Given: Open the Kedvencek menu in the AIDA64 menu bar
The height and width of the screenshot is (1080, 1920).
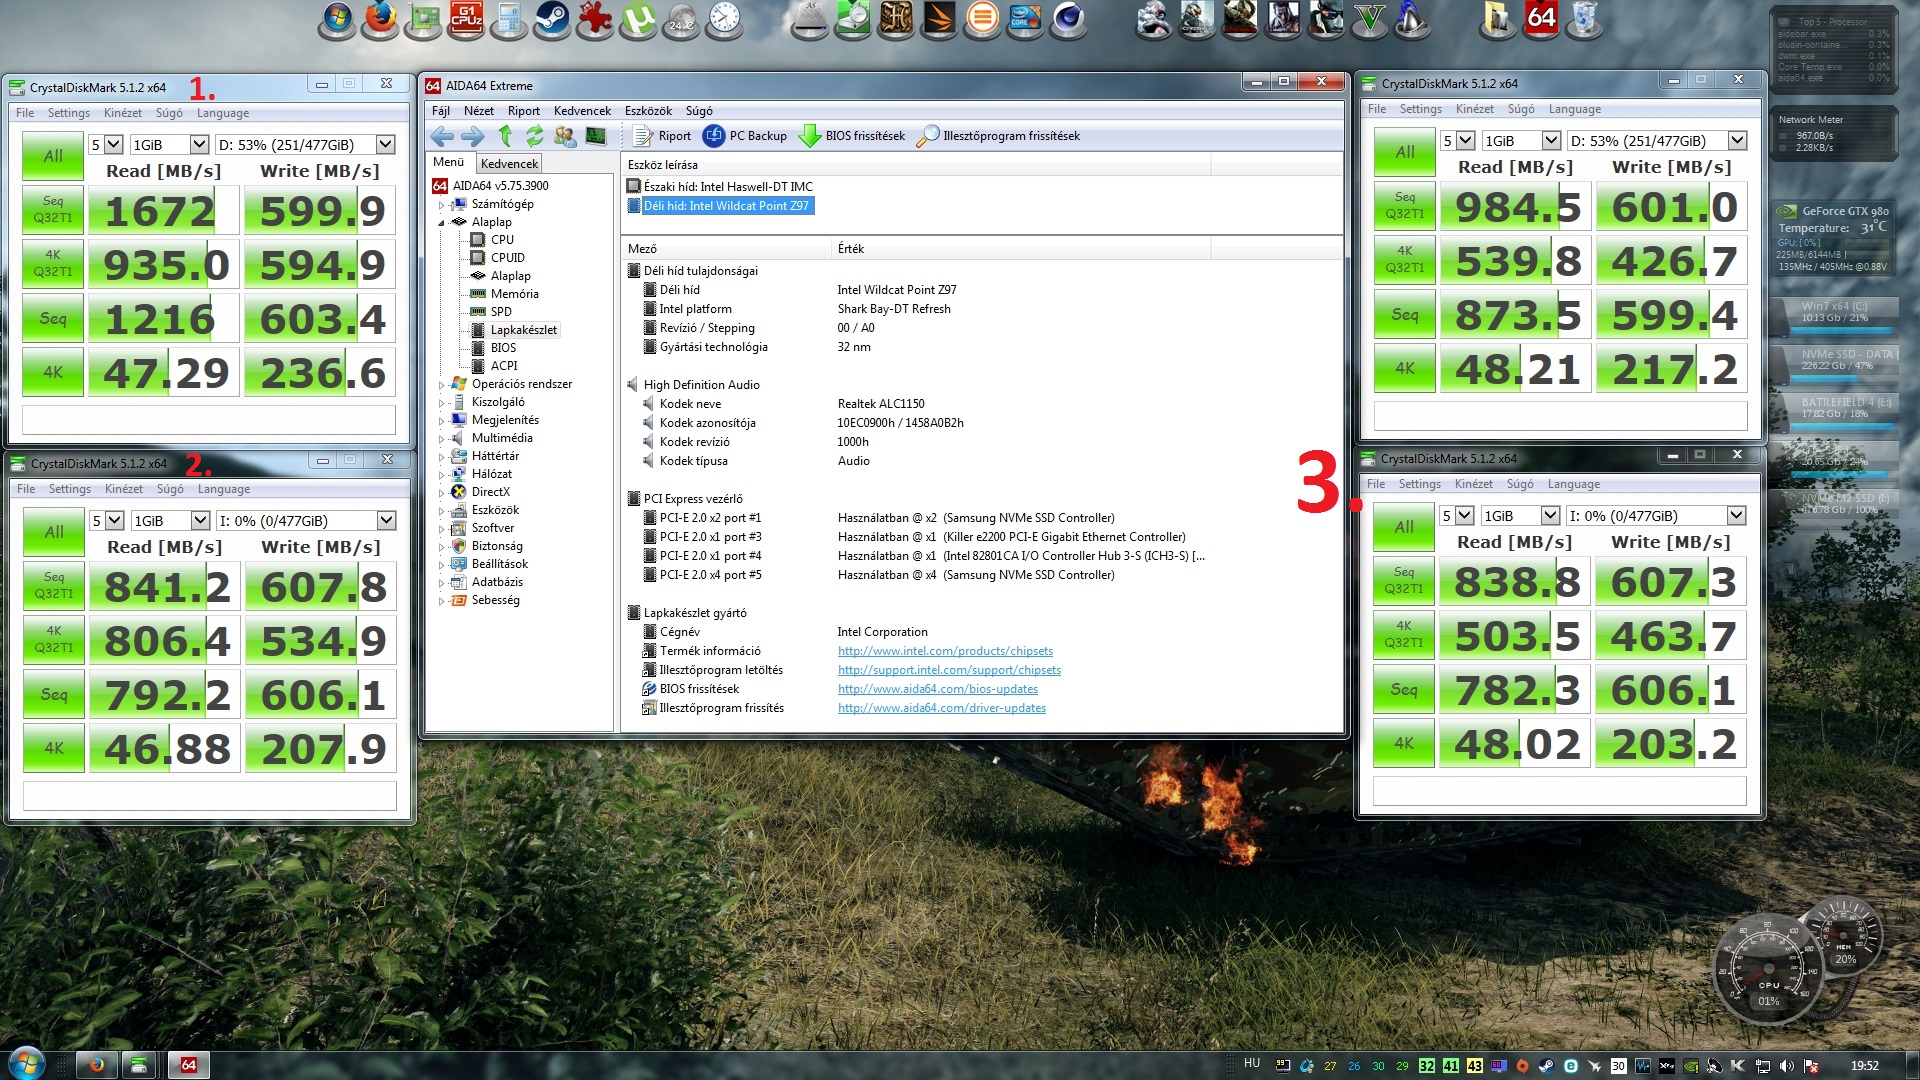Looking at the screenshot, I should pos(582,111).
